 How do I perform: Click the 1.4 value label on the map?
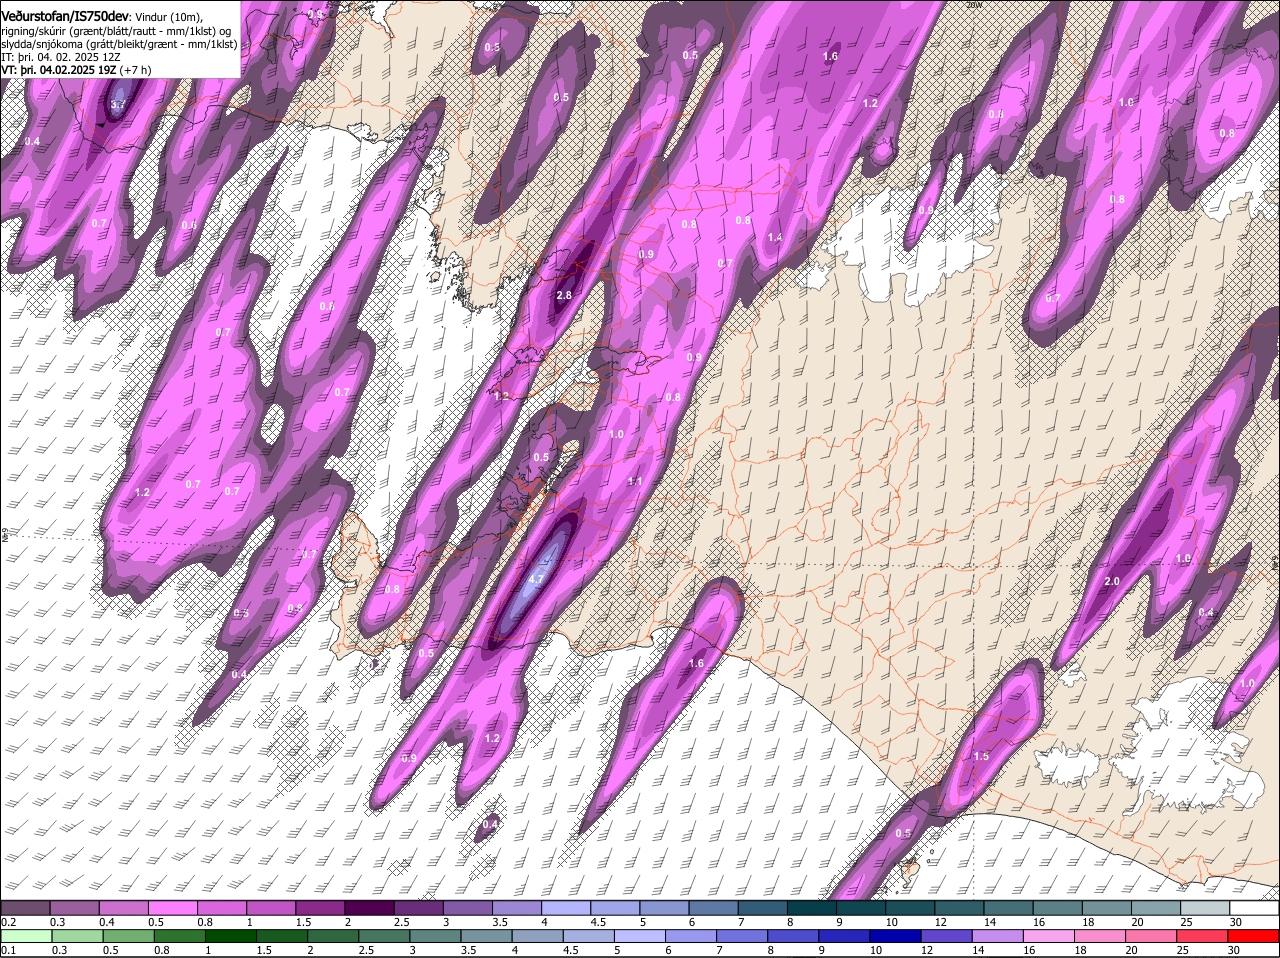pyautogui.click(x=775, y=237)
